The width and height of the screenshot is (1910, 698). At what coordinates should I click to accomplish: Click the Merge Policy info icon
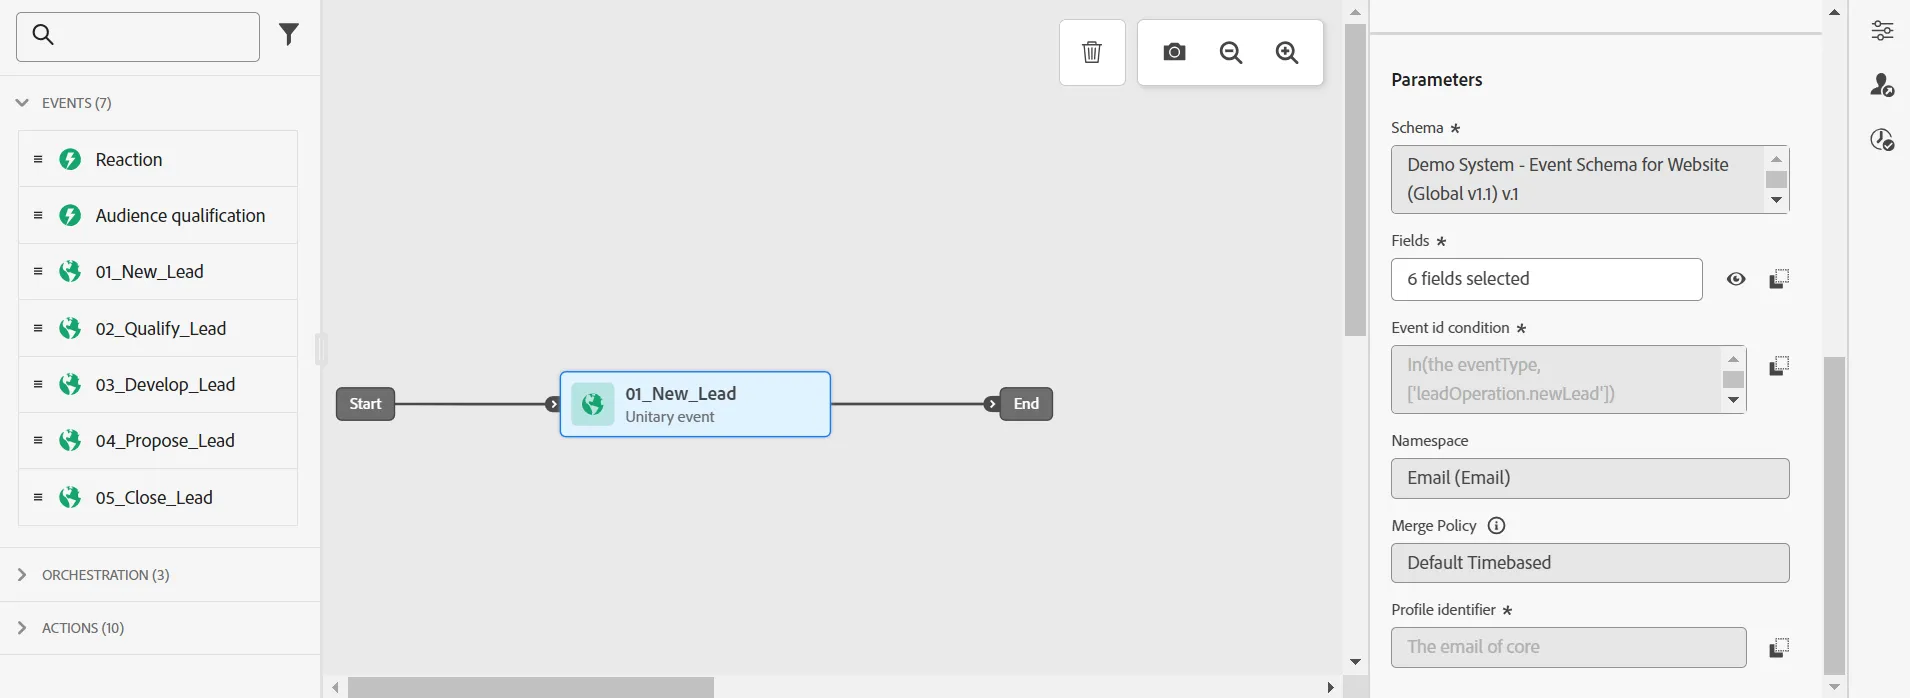click(x=1497, y=526)
